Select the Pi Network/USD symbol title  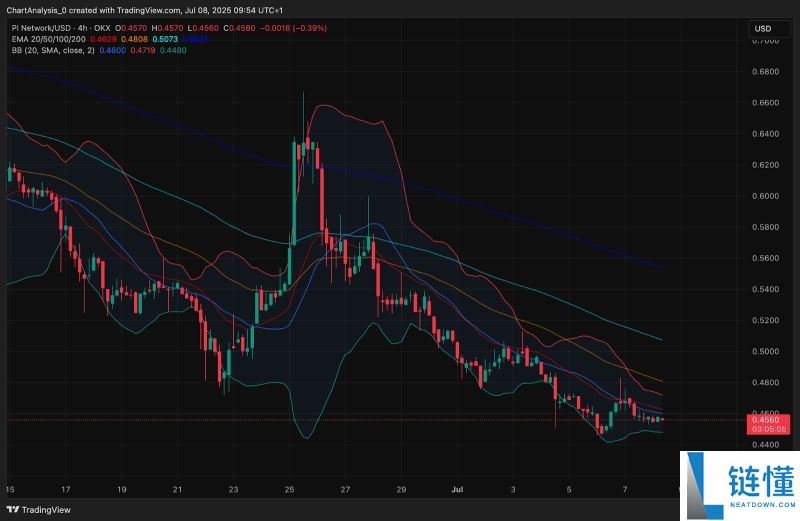pos(39,29)
